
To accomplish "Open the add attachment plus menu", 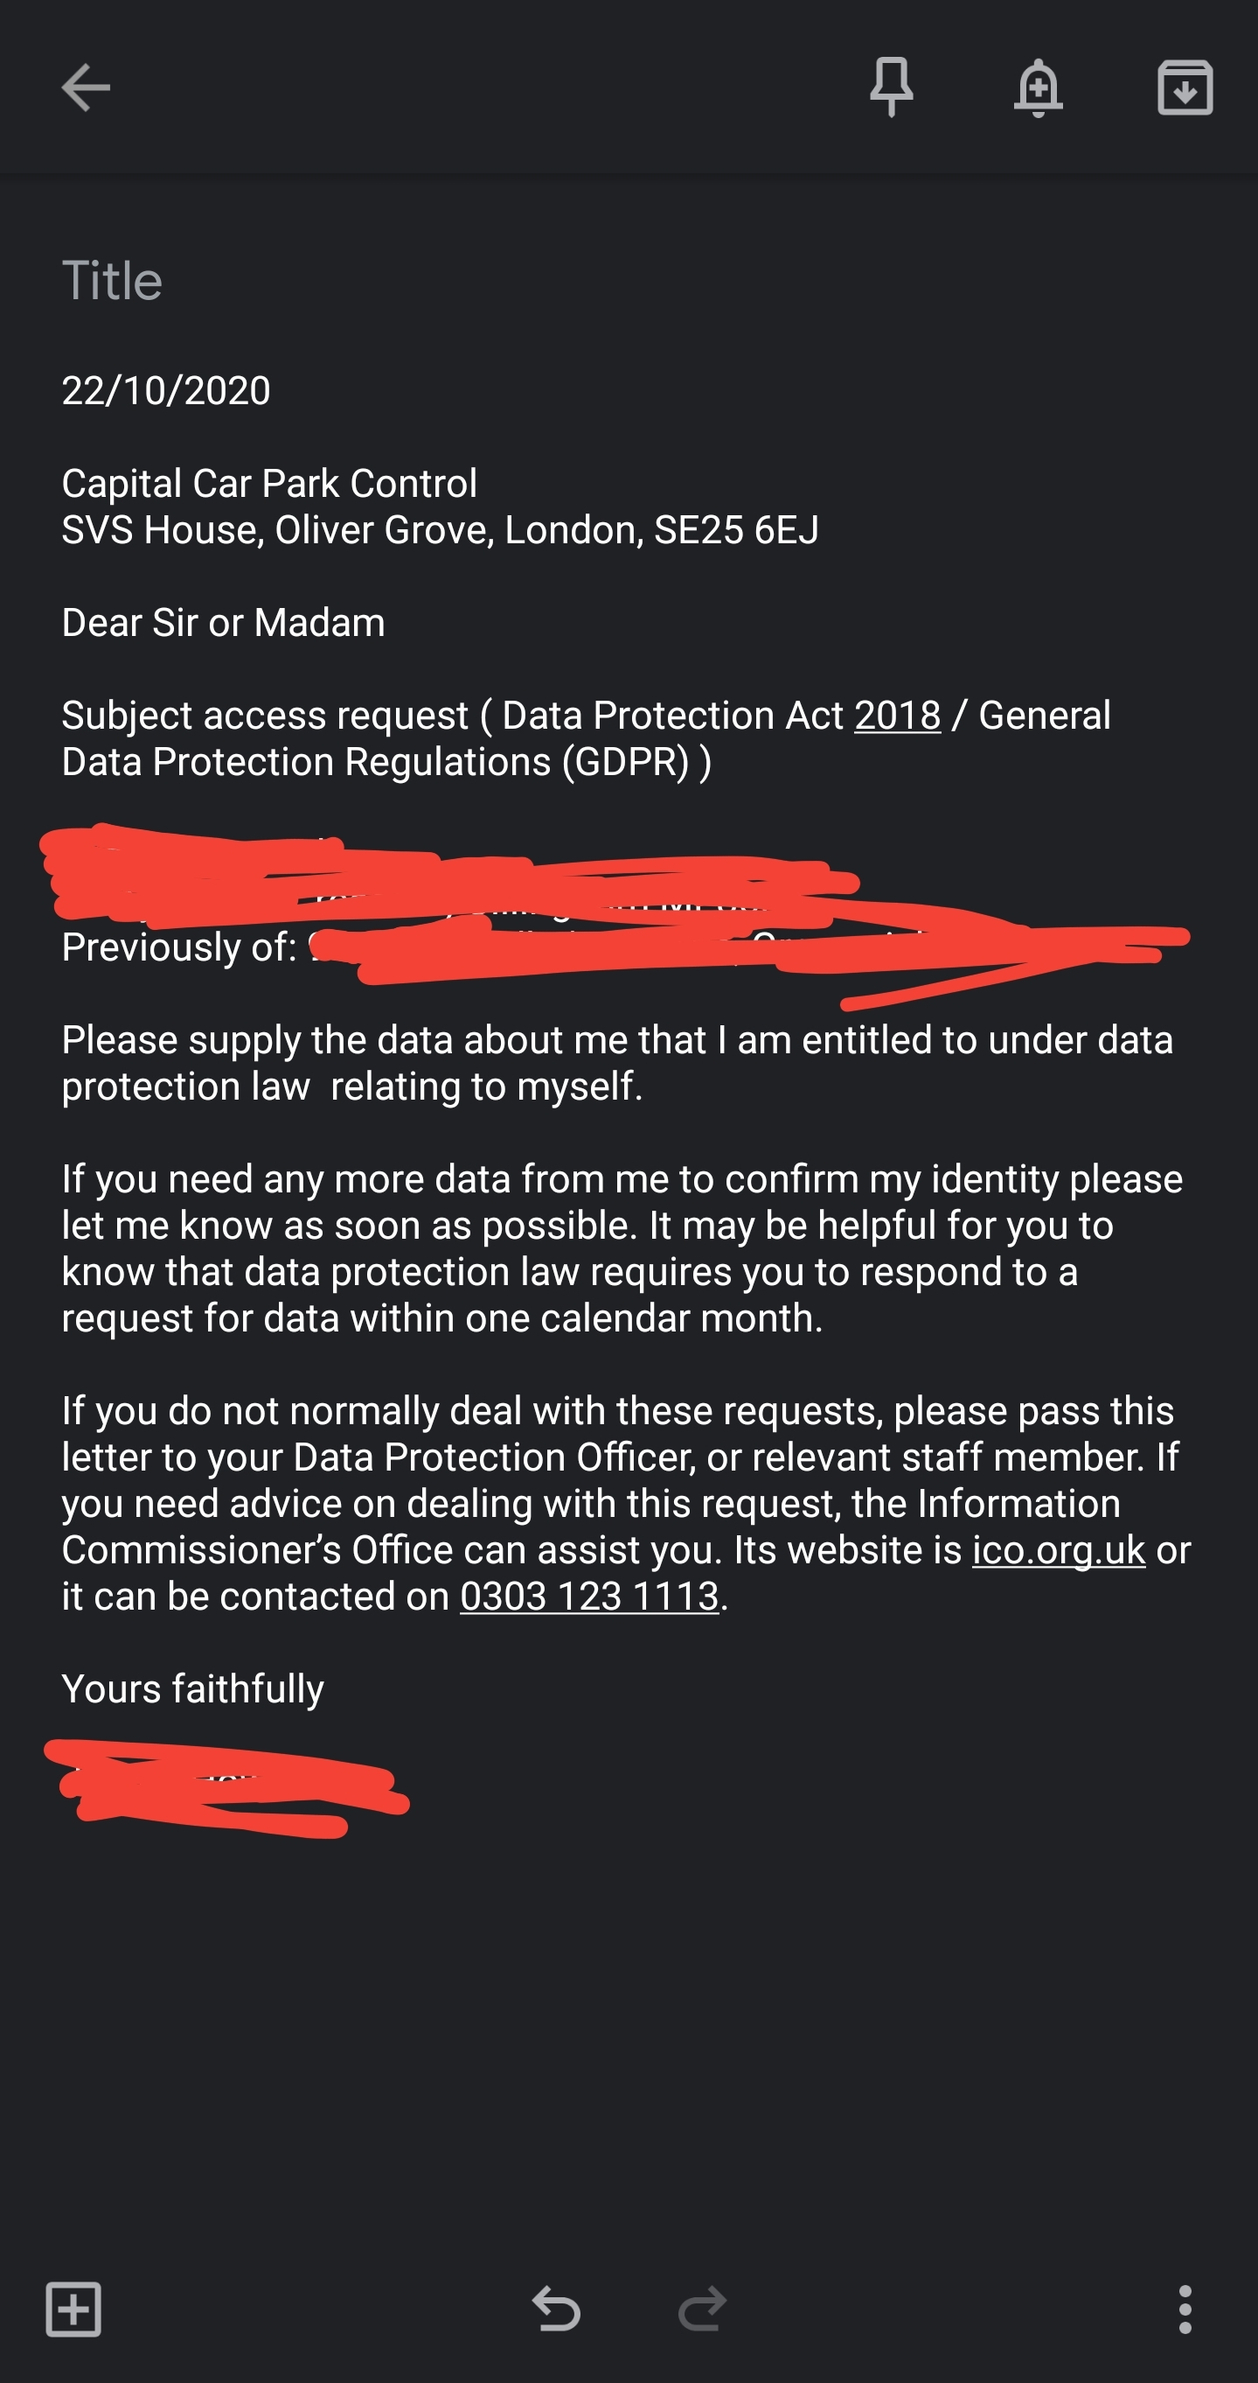I will pyautogui.click(x=74, y=2309).
